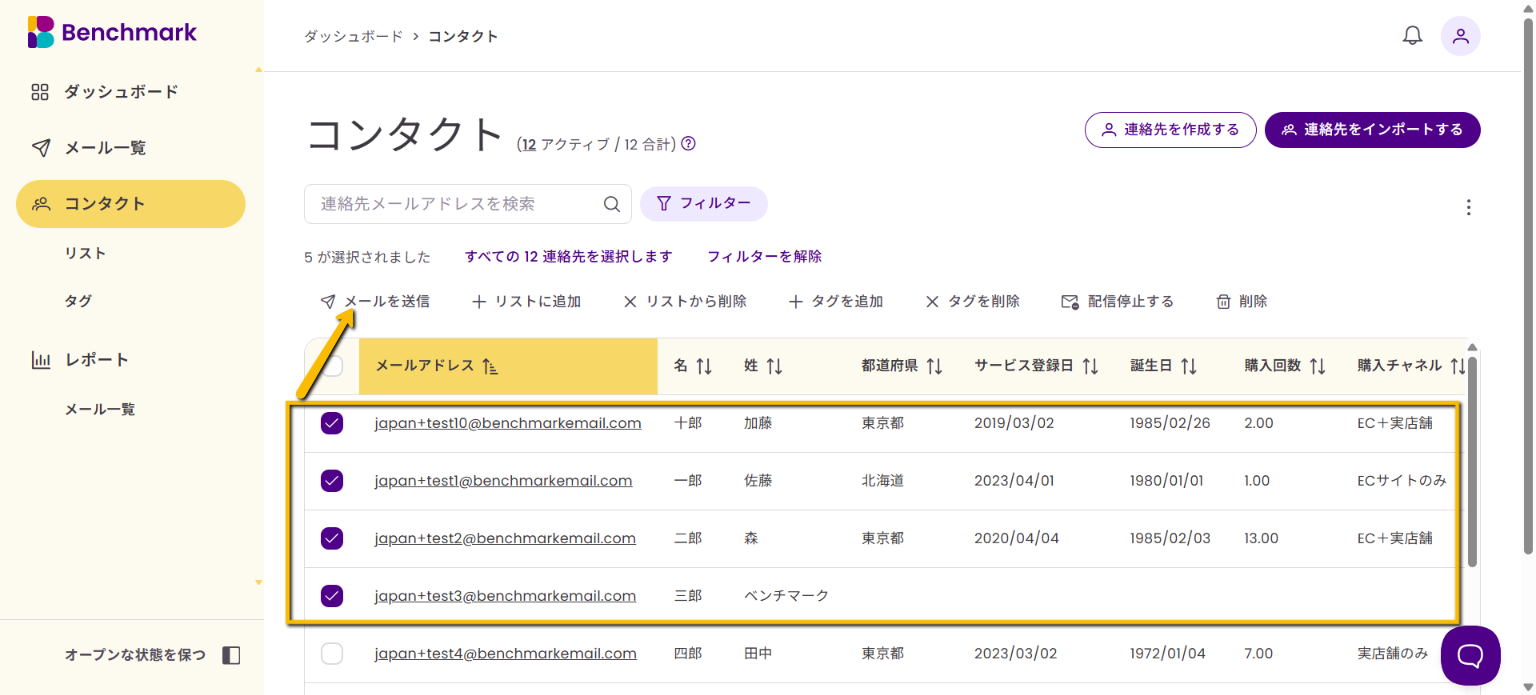Screen dimensions: 1536x695
Task: Sort by メールアドレス column sort icon
Action: (490, 366)
